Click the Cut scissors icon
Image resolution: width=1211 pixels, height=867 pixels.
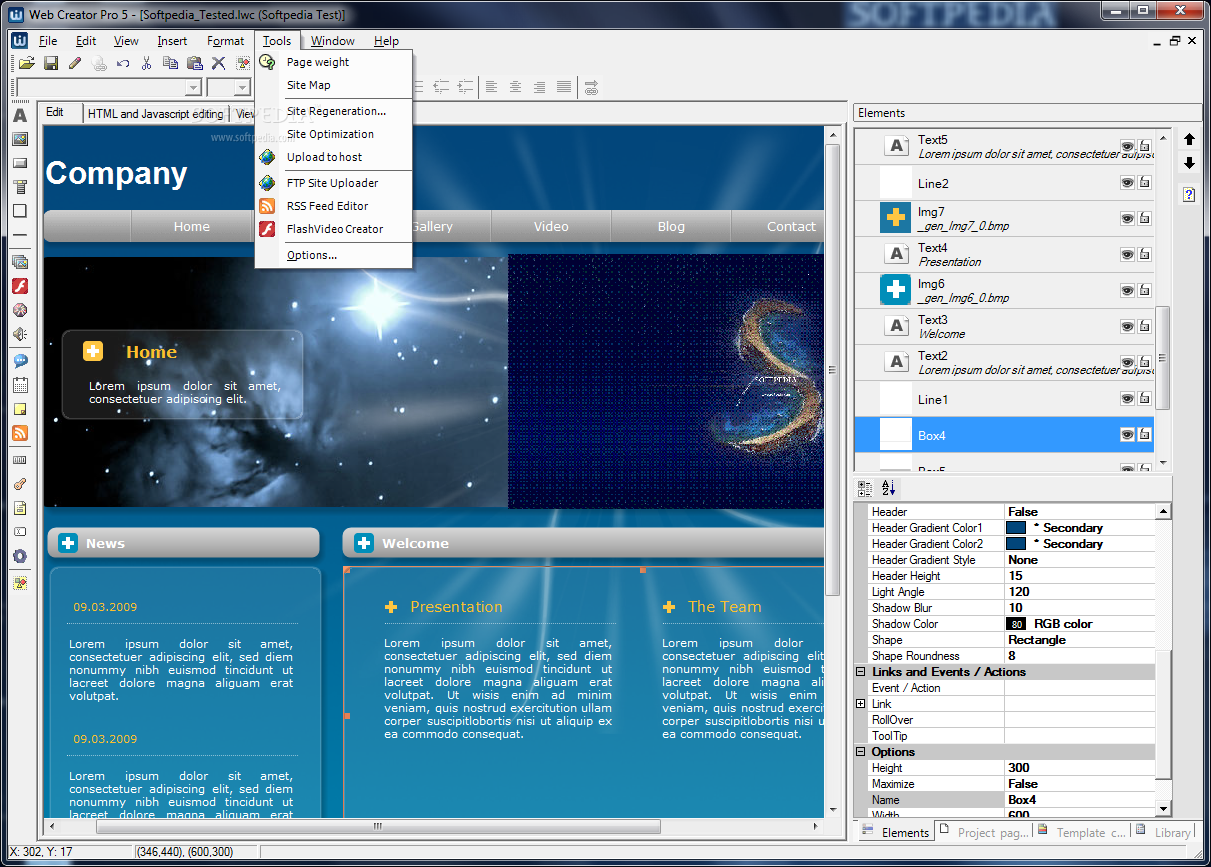(x=147, y=63)
